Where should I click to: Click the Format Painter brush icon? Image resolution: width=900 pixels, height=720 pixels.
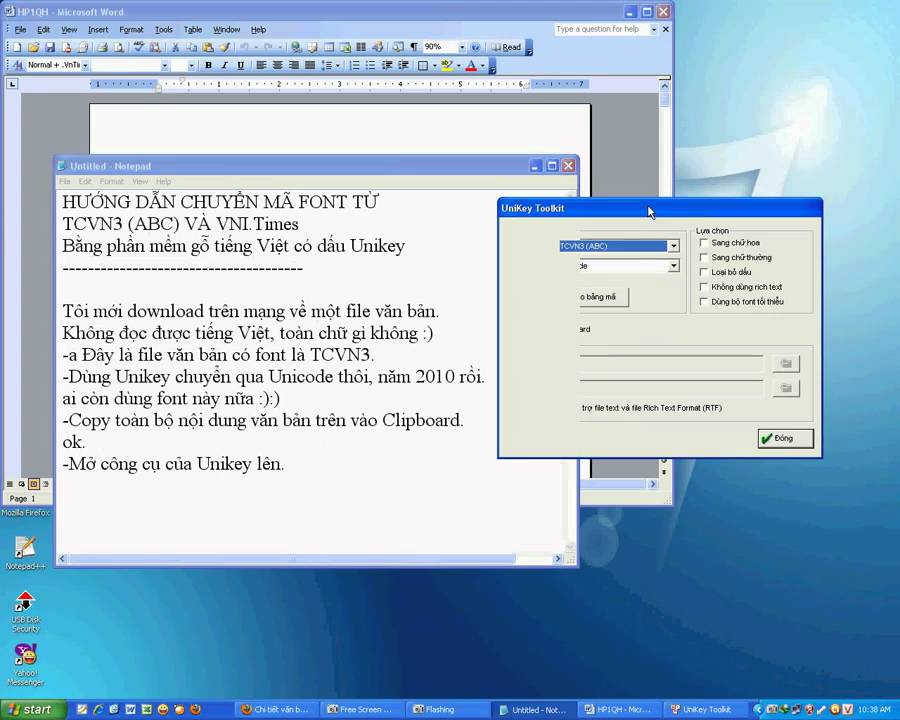click(x=224, y=47)
